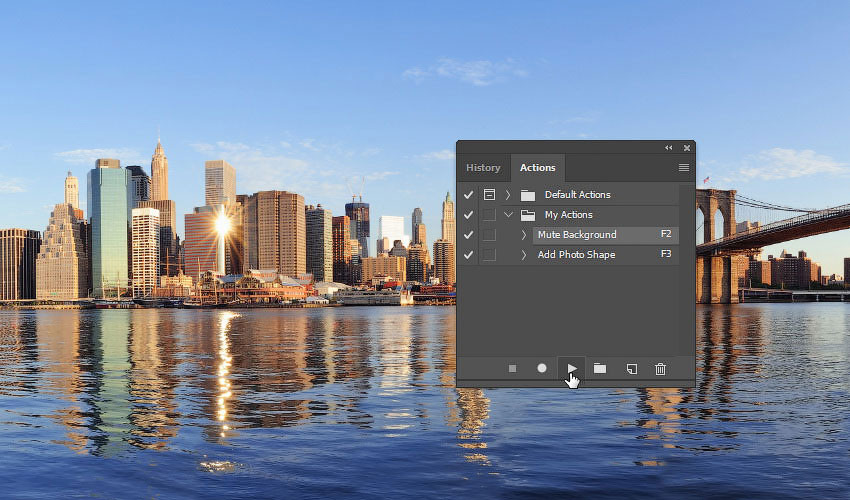Select the My Actions open folder icon
This screenshot has width=850, height=500.
(x=527, y=215)
